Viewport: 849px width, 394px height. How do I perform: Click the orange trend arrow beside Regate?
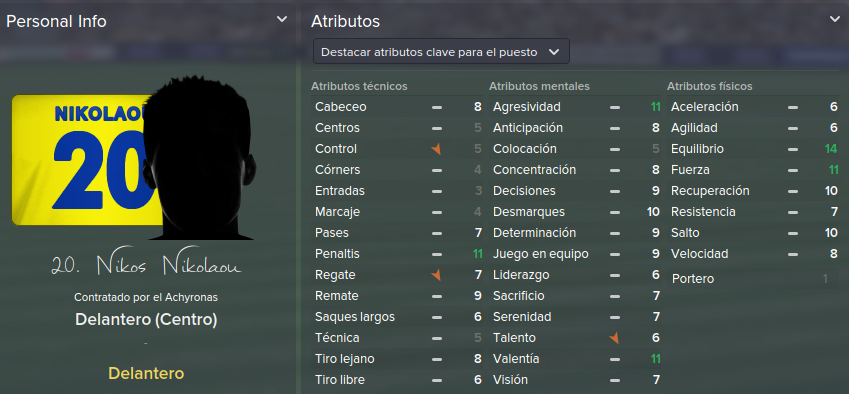tap(436, 275)
